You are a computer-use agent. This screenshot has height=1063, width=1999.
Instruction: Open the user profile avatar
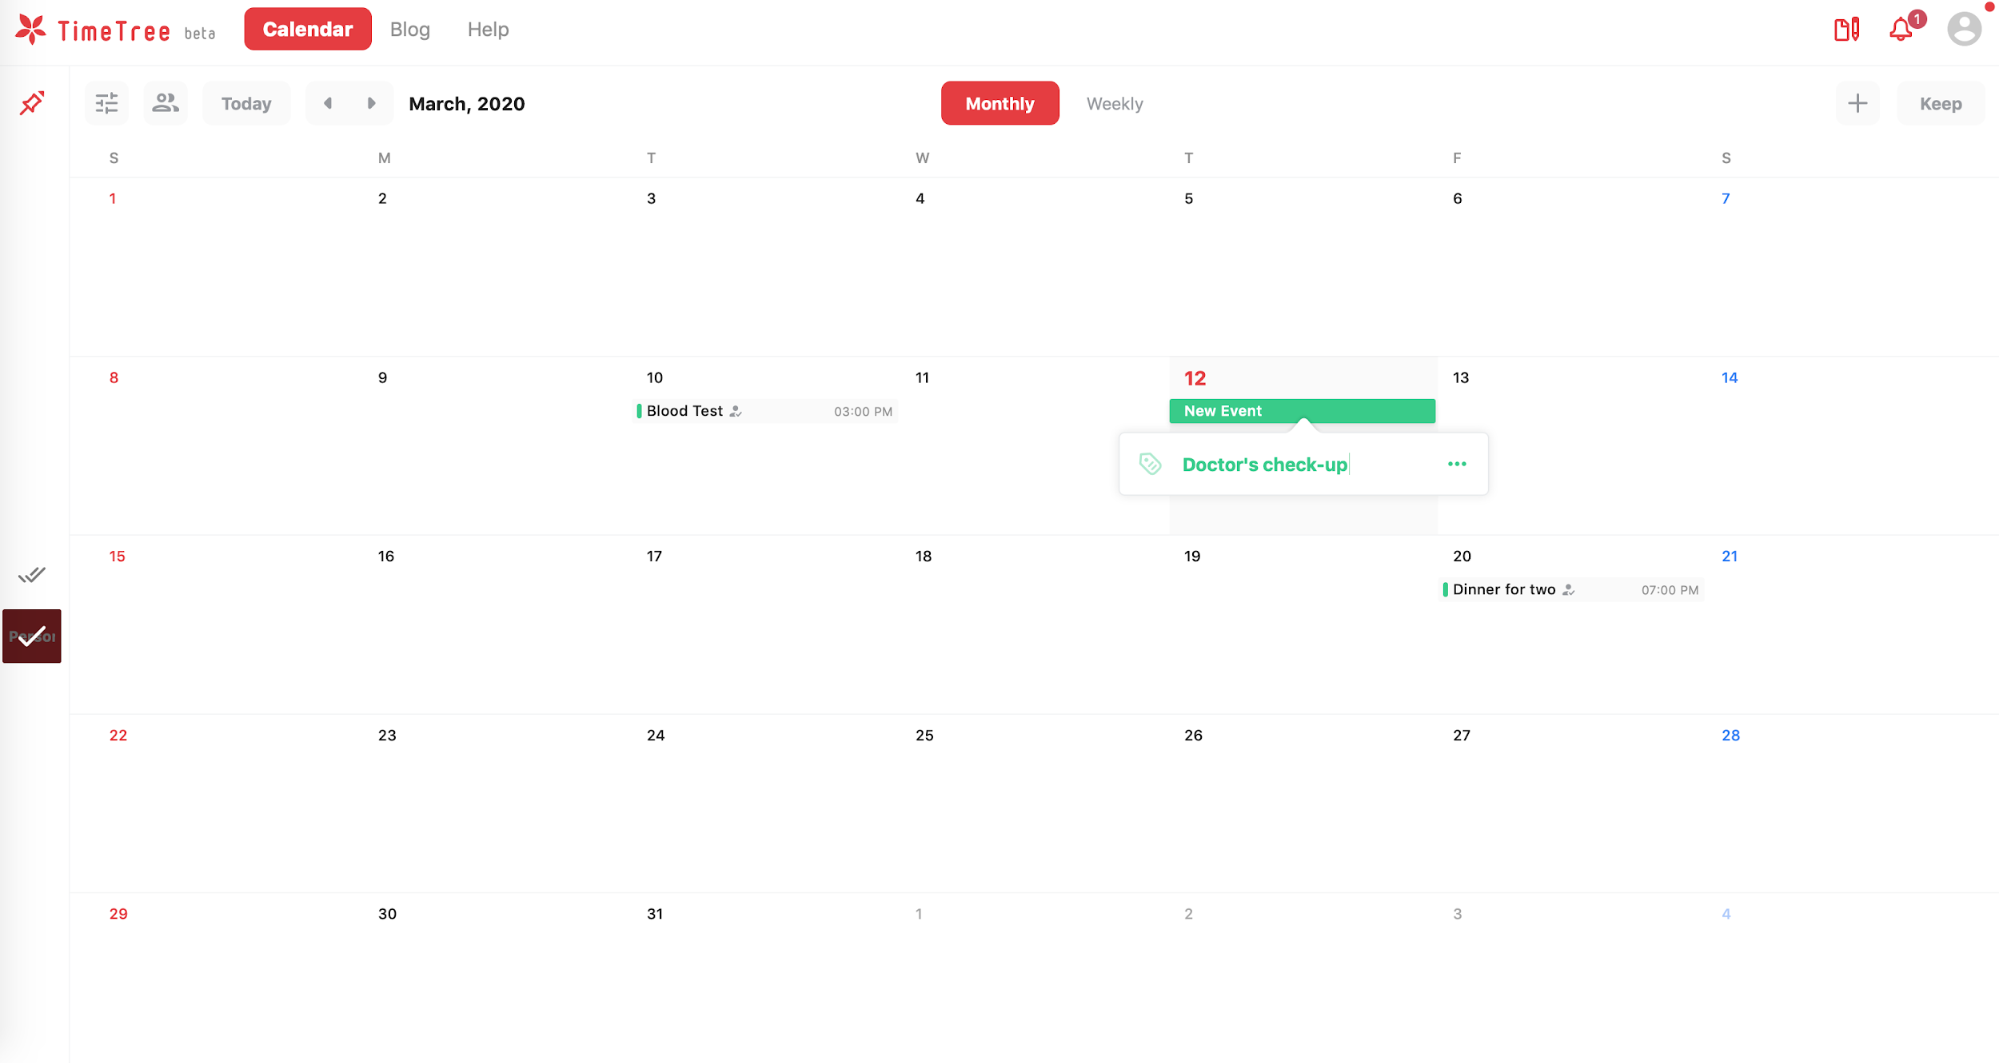1964,29
